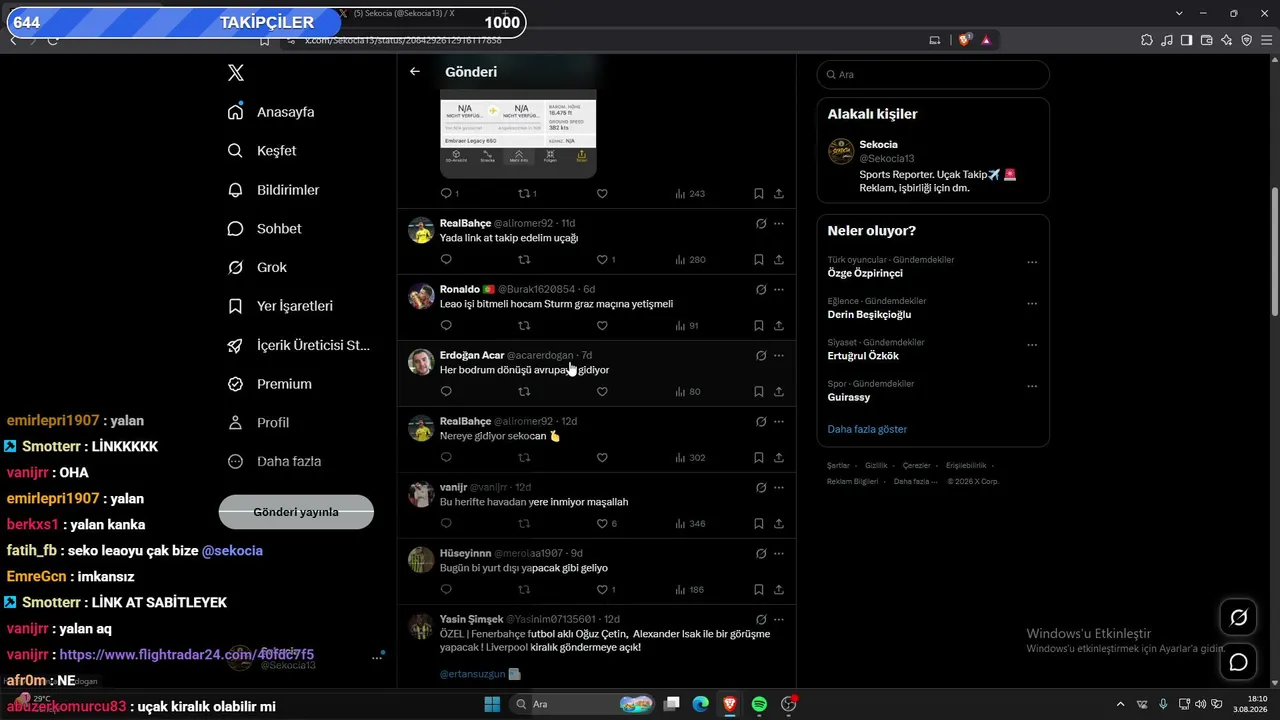Open Brave Shields icon in address bar
The image size is (1280, 720).
pyautogui.click(x=965, y=40)
